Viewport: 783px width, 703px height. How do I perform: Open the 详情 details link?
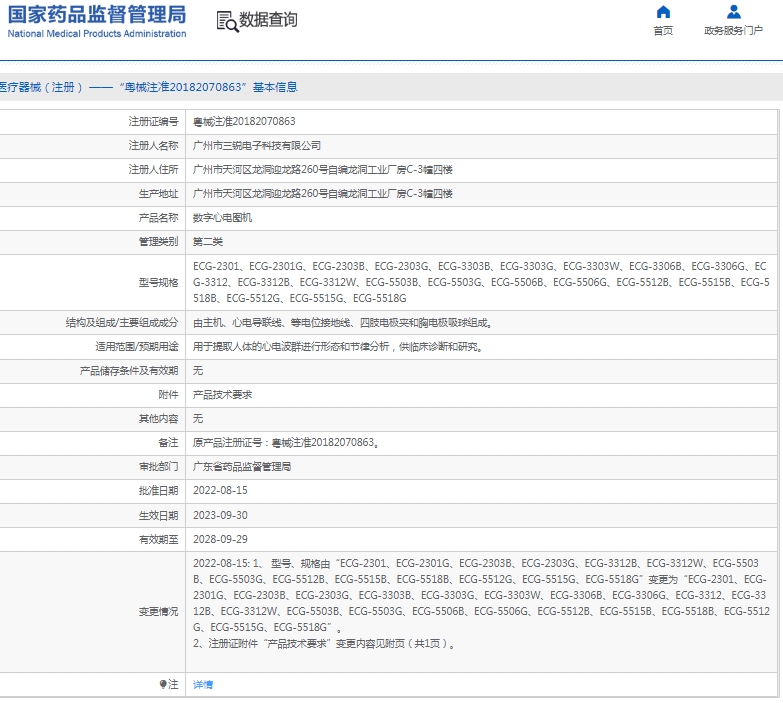click(203, 685)
